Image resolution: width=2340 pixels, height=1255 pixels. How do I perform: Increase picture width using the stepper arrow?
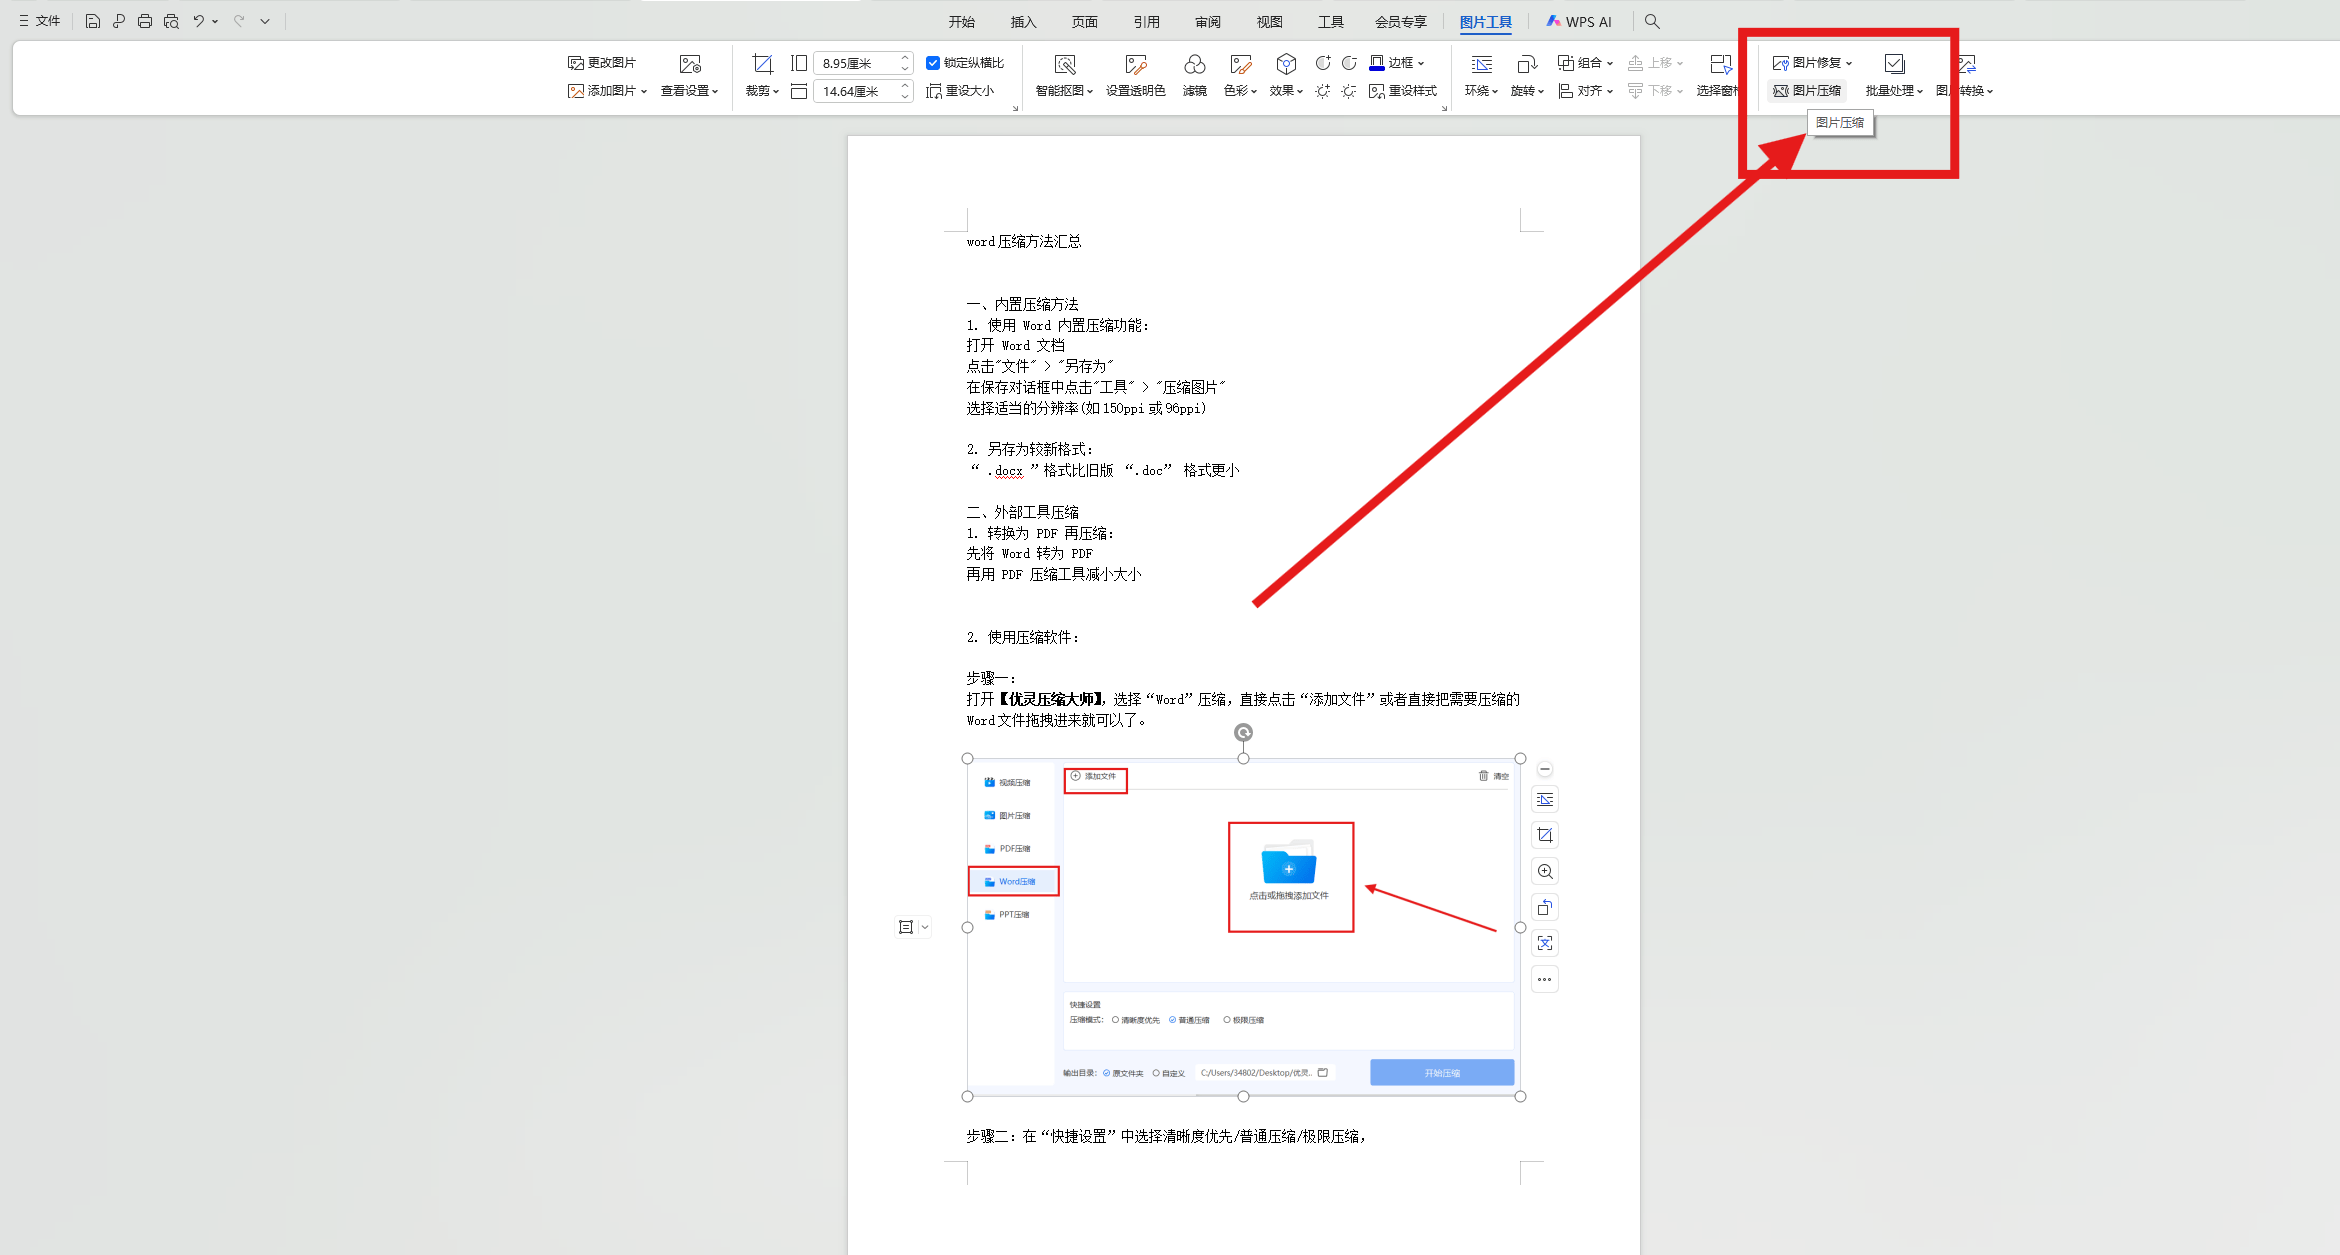[905, 56]
